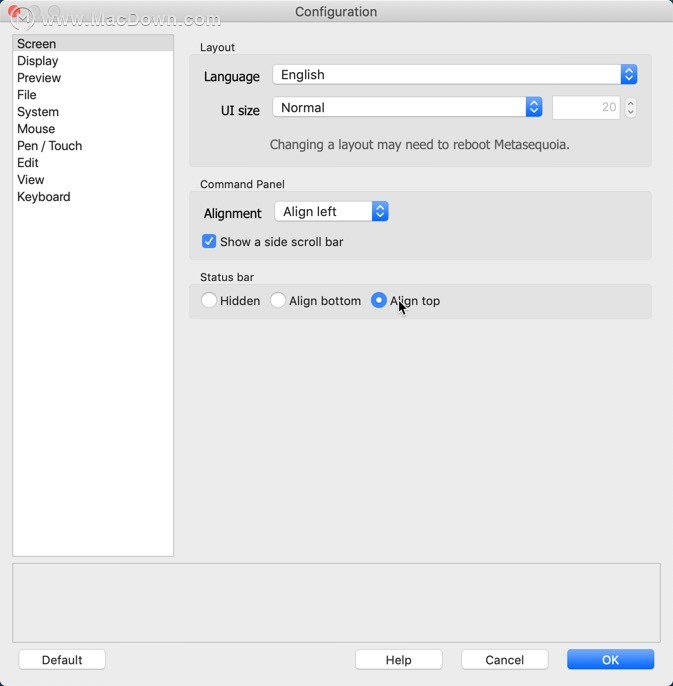Open Keyboard shortcut settings
This screenshot has height=686, width=673.
pyautogui.click(x=93, y=197)
